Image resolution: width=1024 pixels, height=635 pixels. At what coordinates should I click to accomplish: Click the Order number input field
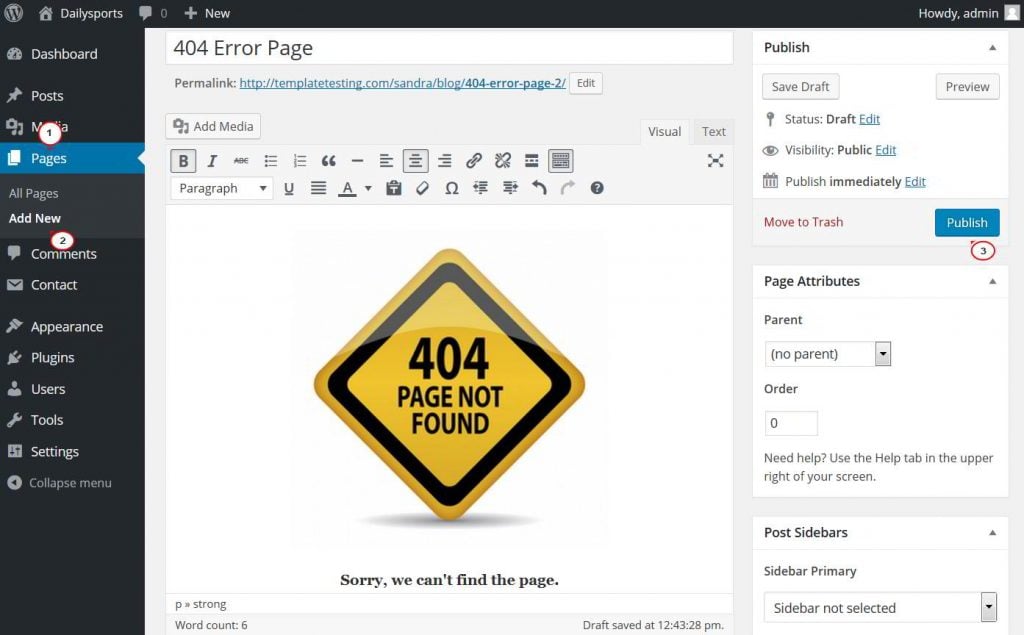pos(790,423)
